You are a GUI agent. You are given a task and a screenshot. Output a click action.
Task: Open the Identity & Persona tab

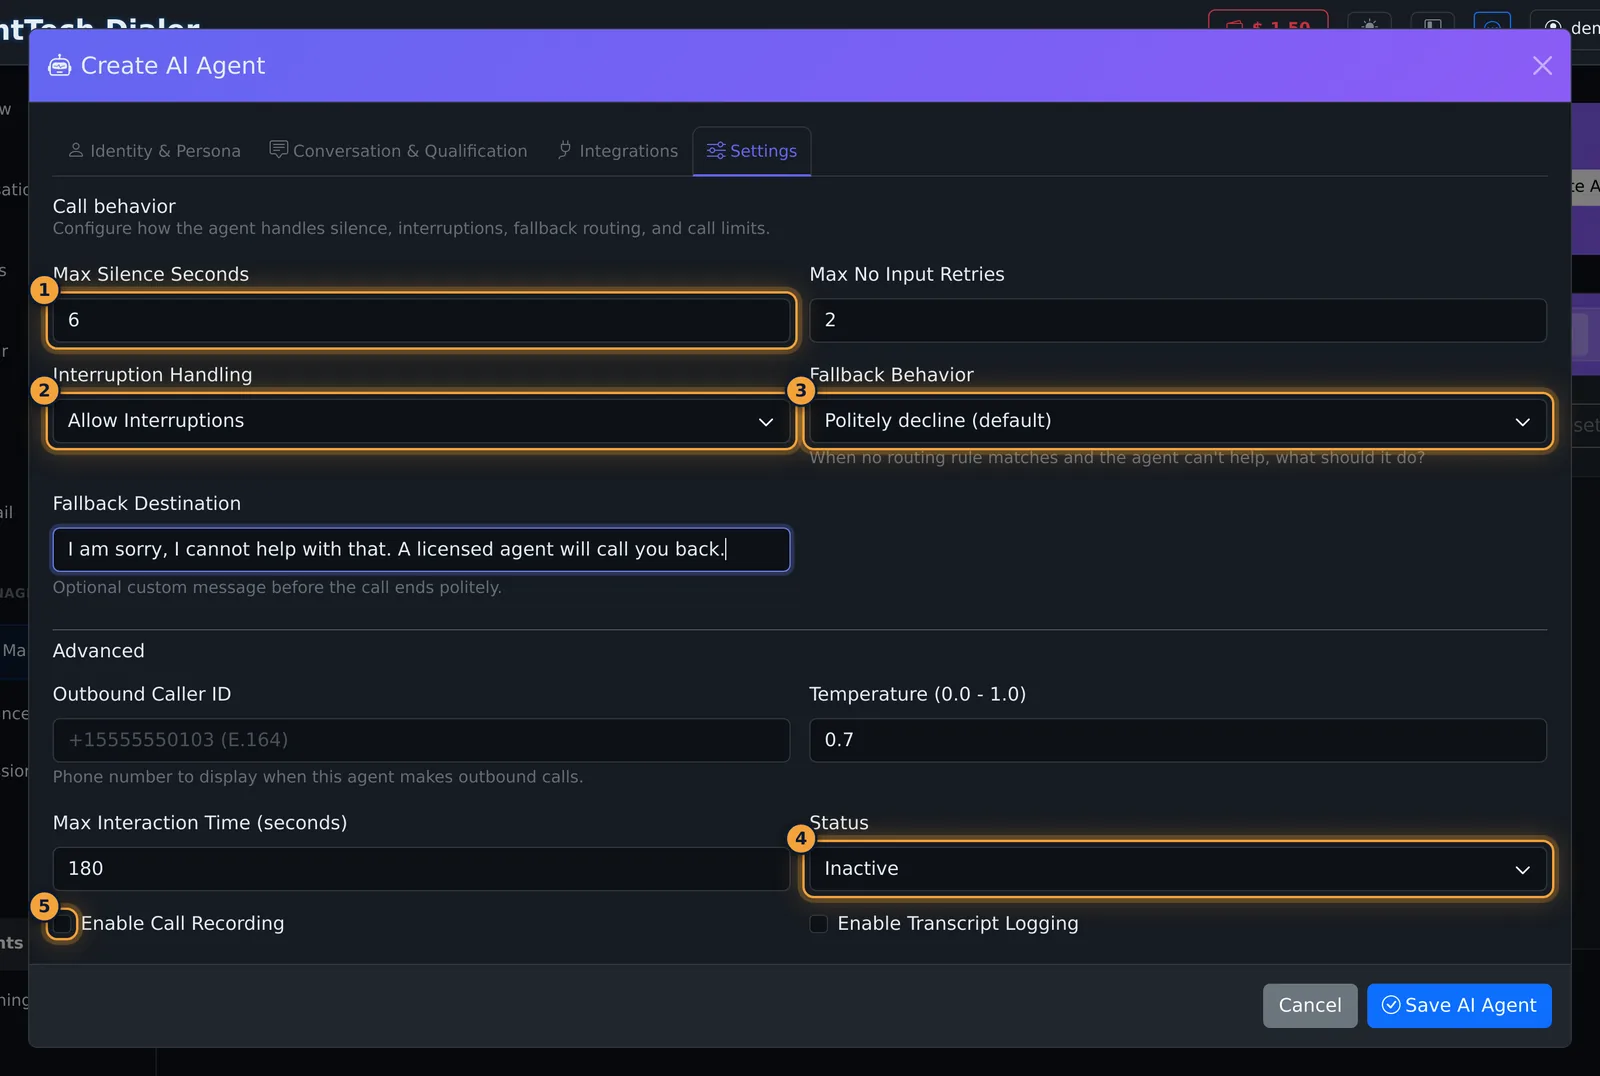tap(154, 151)
